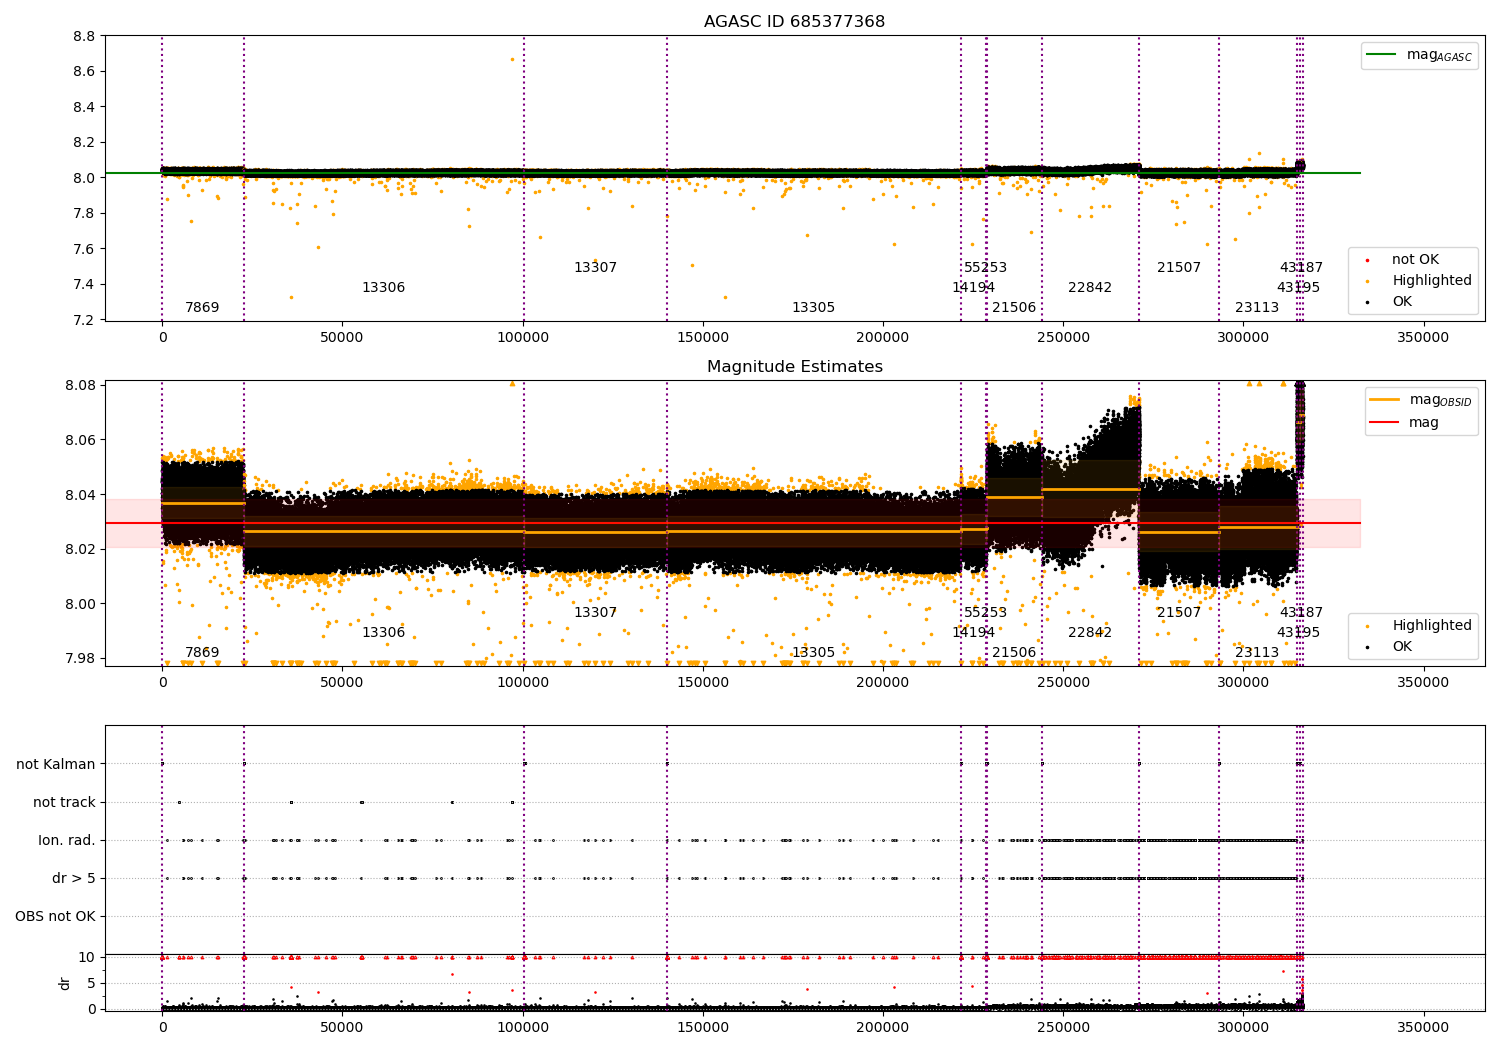Click the 'Ion. rad.' row label
1500x1050 pixels.
click(x=67, y=841)
